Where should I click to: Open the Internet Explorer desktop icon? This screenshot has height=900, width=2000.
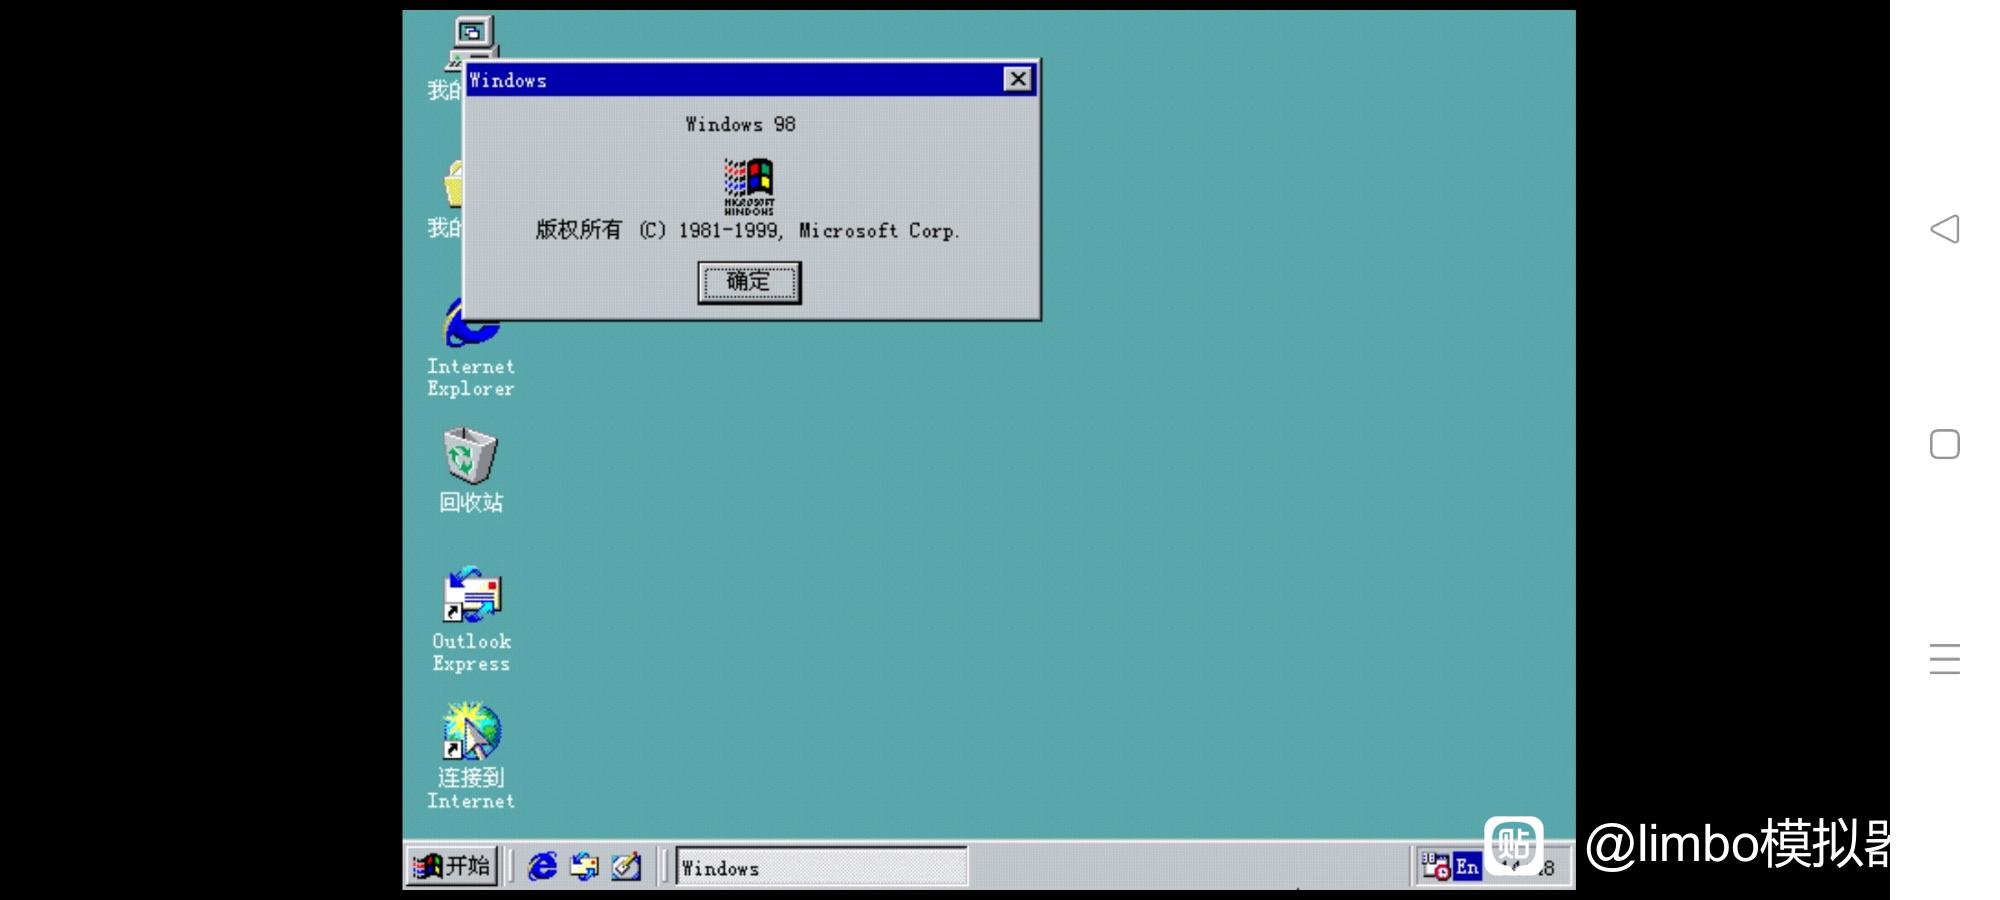click(471, 350)
